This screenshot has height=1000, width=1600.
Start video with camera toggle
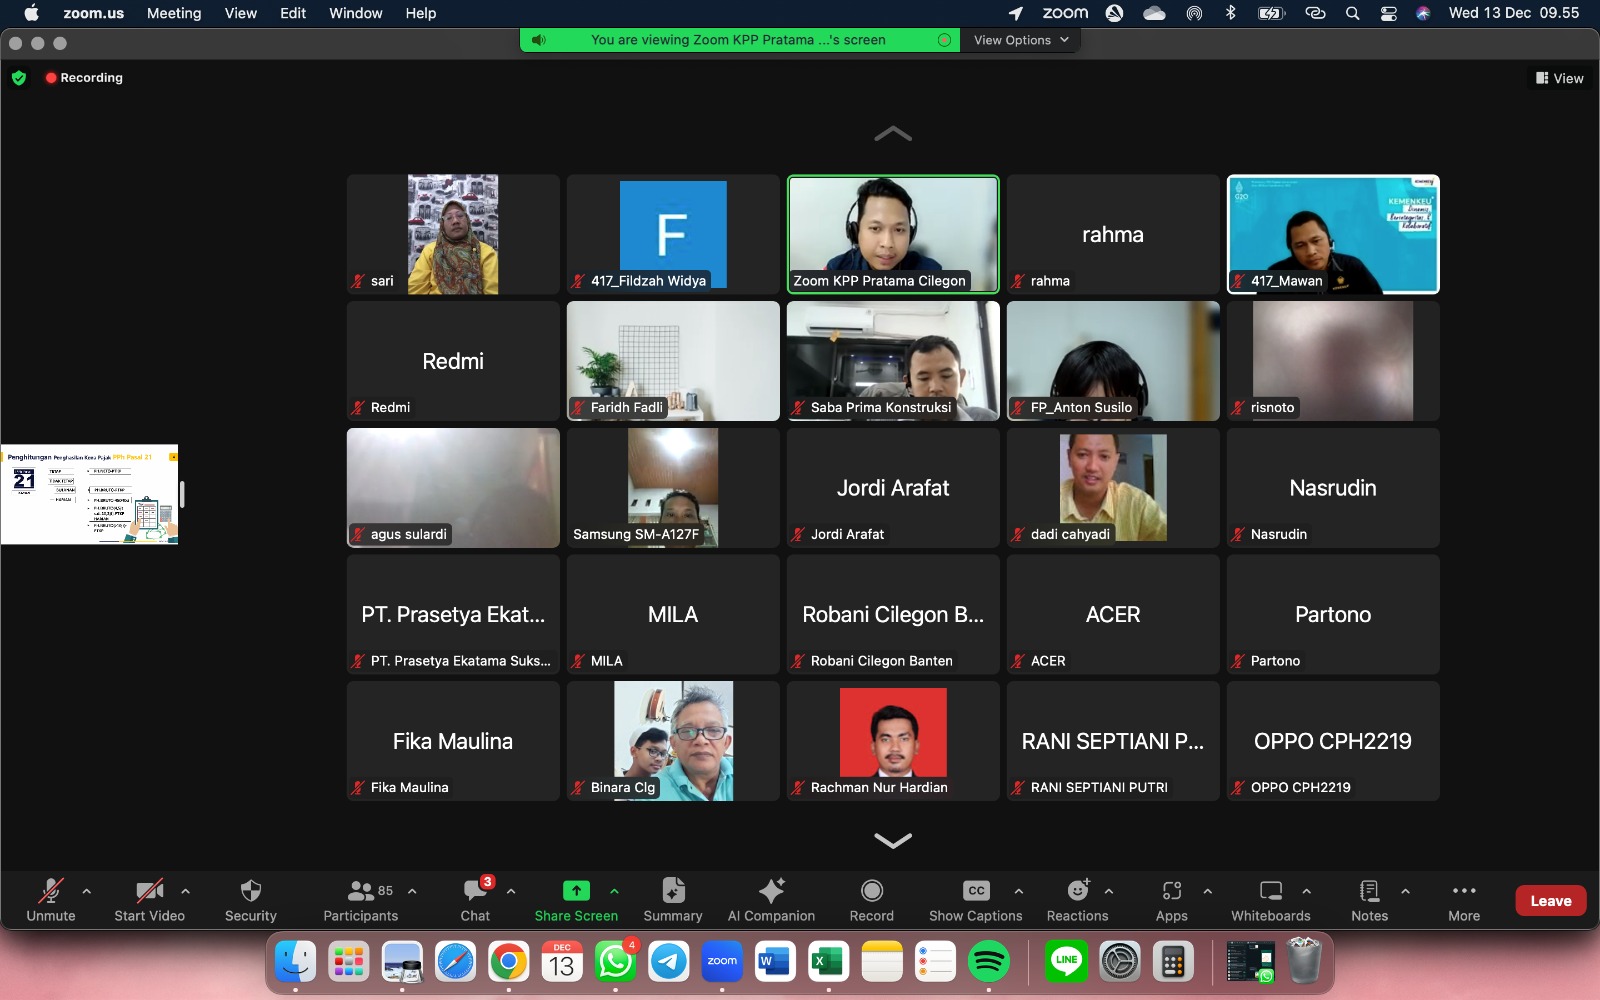(x=149, y=899)
